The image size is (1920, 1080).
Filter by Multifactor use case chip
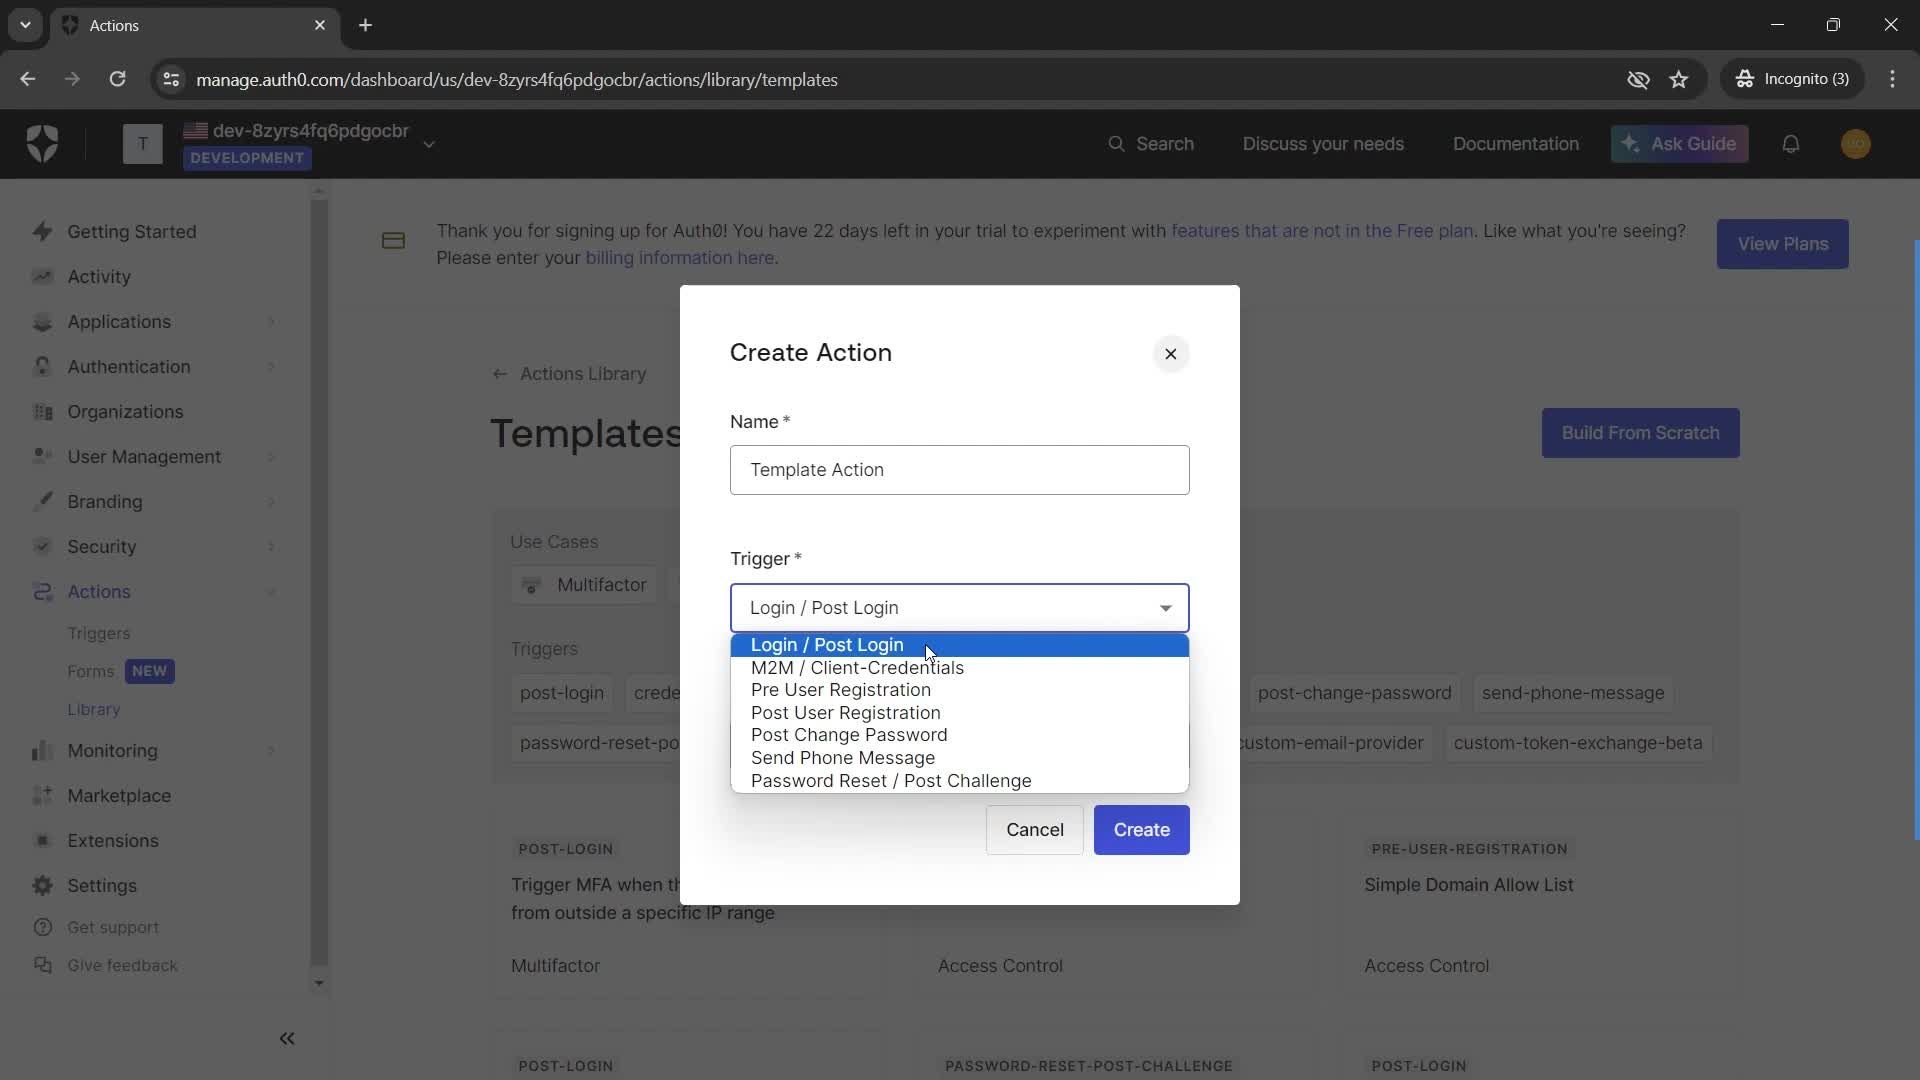585,585
